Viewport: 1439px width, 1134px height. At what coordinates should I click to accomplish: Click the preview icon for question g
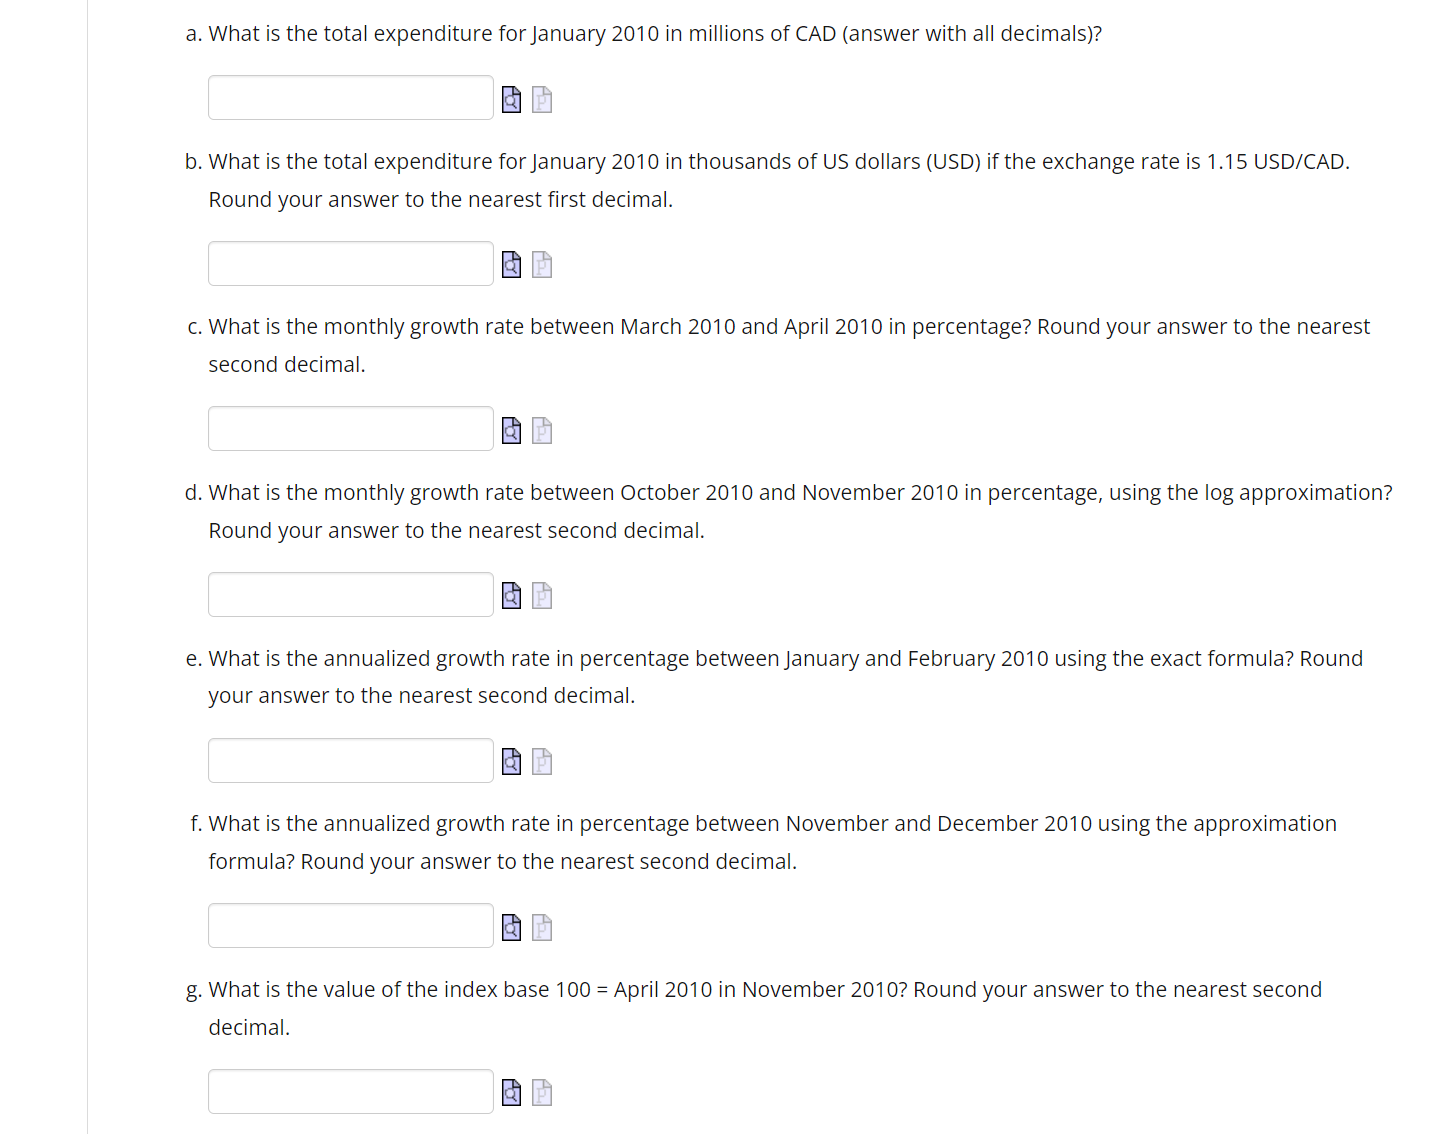coord(511,1092)
